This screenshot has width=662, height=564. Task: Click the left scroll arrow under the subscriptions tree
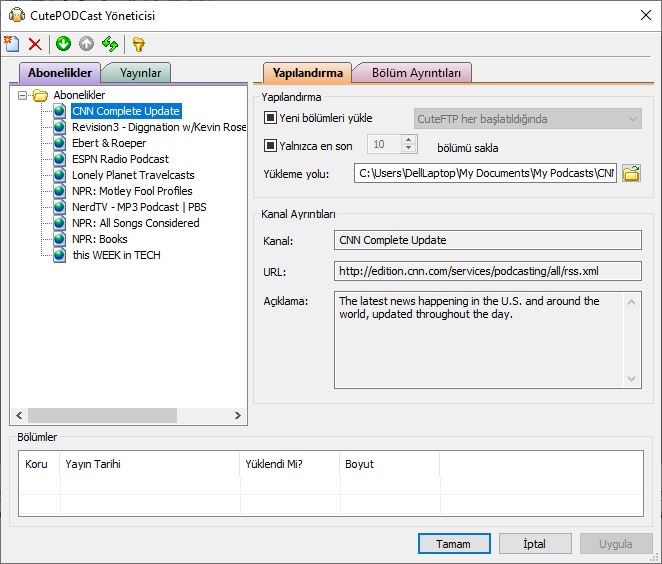tap(19, 415)
